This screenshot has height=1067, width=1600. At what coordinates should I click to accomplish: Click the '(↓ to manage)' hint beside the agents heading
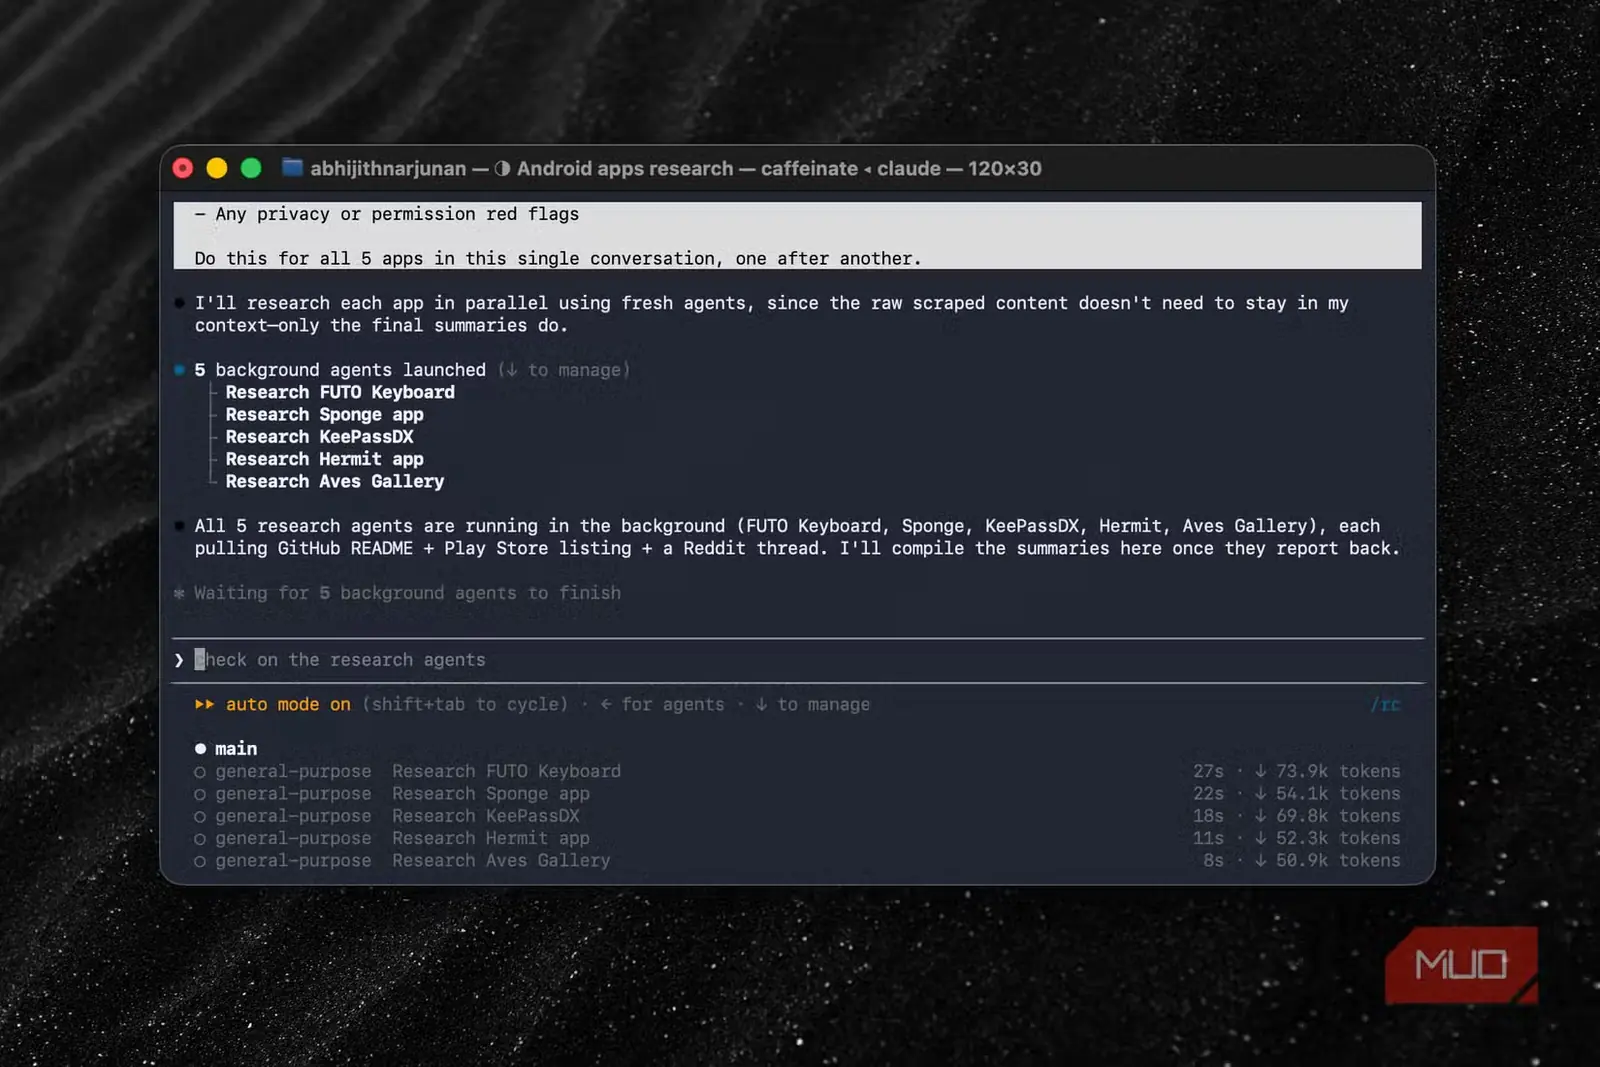[564, 370]
